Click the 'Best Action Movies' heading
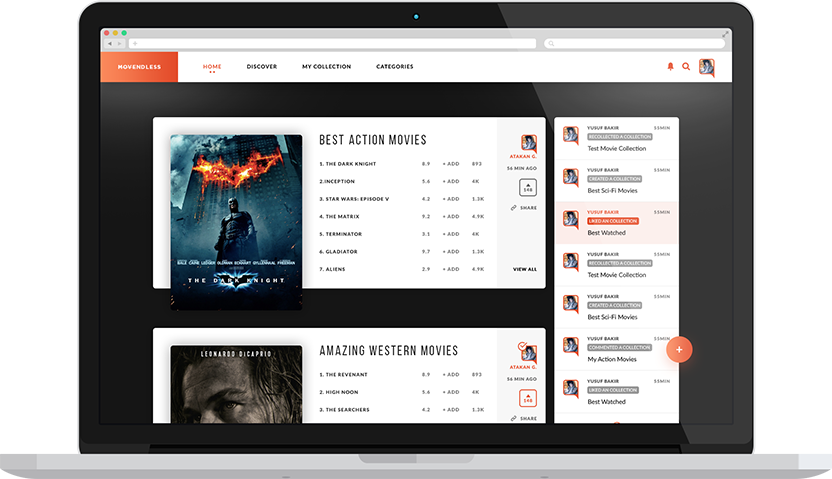Image resolution: width=832 pixels, height=479 pixels. click(x=373, y=140)
